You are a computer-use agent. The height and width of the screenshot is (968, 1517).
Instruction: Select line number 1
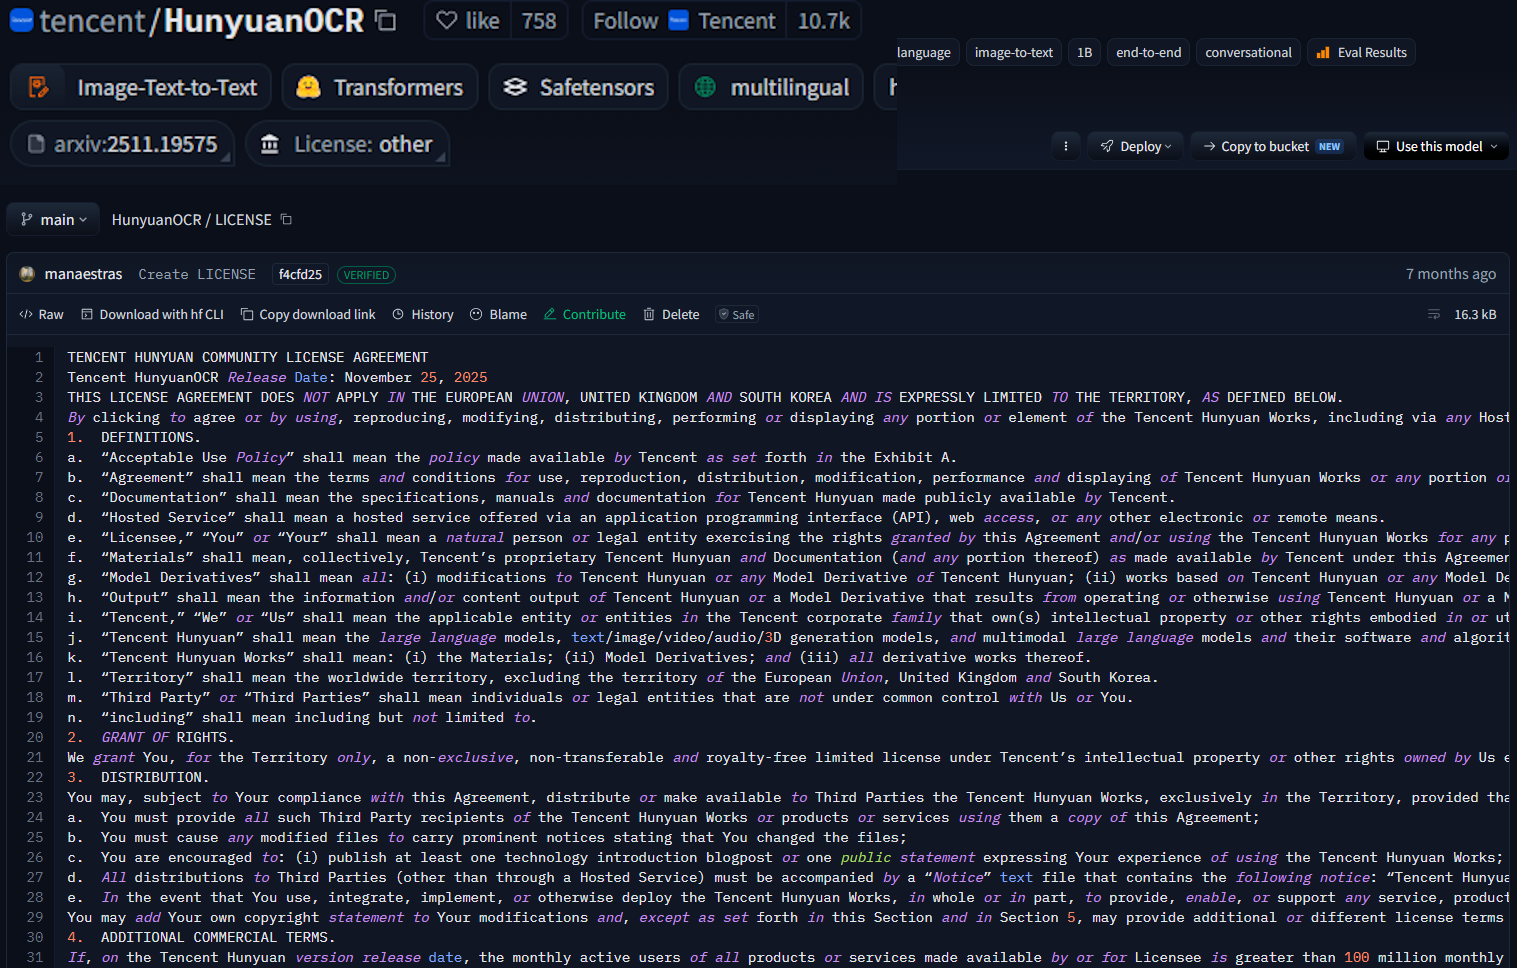(39, 357)
